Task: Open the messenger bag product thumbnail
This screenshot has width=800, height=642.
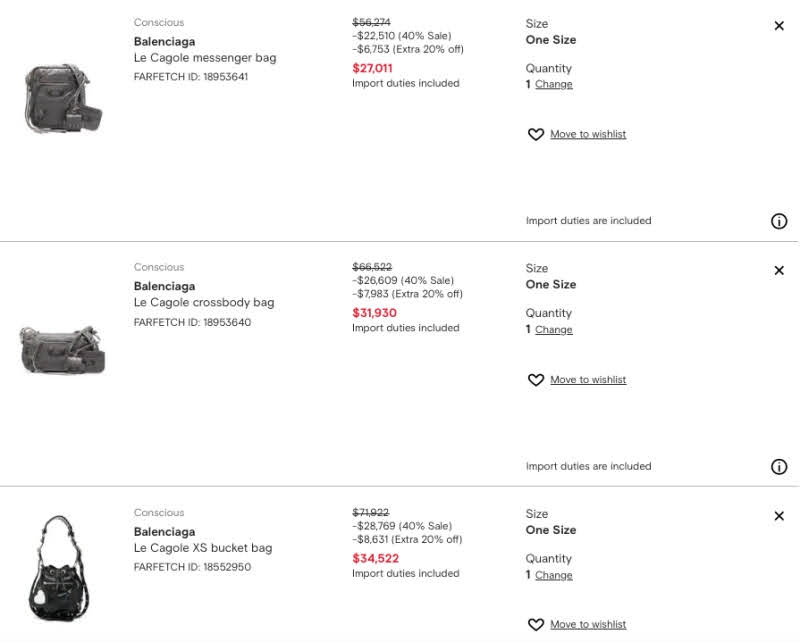Action: click(x=63, y=98)
